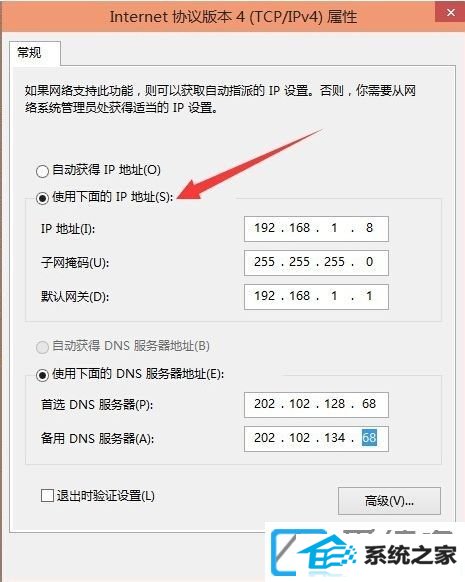The height and width of the screenshot is (582, 465).
Task: Click the 系统之家 logo watermark
Action: [x=366, y=553]
